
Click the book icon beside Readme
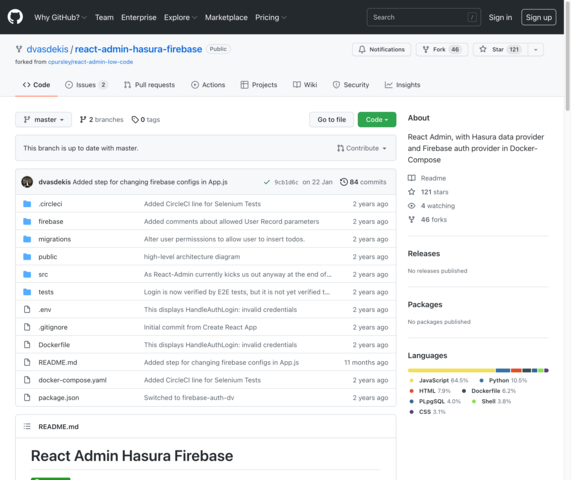(x=411, y=178)
